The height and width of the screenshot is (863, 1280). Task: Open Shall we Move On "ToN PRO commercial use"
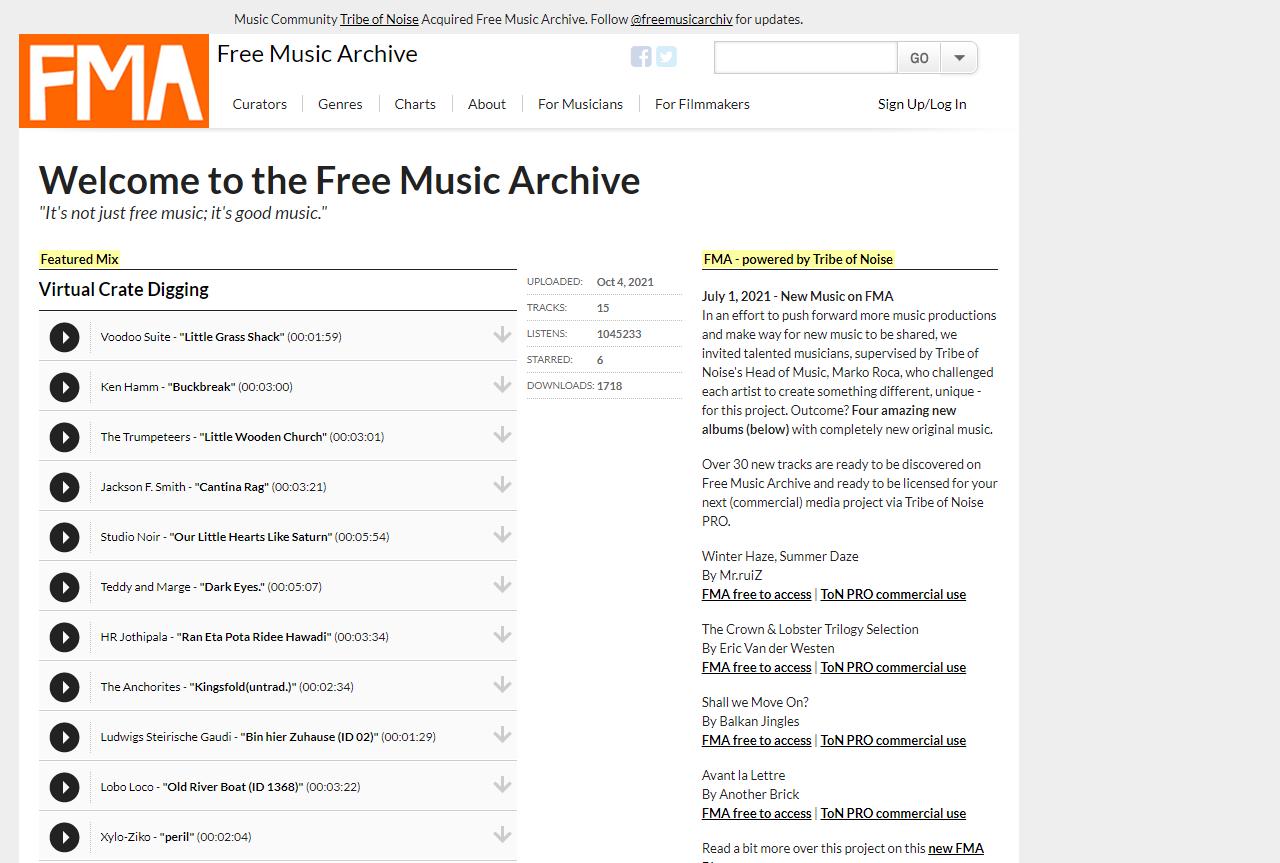coord(893,740)
